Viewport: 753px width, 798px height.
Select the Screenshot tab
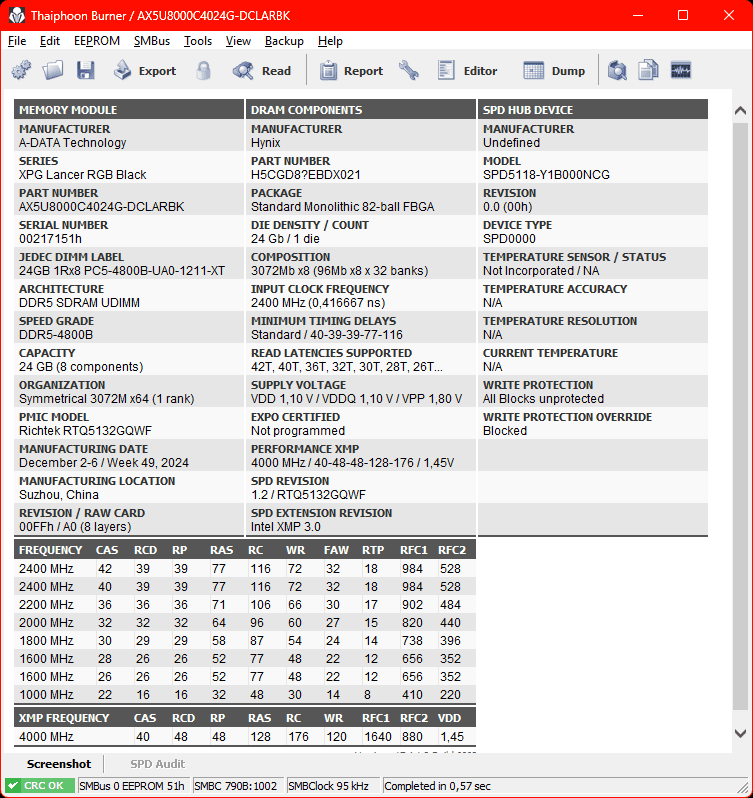tap(59, 764)
